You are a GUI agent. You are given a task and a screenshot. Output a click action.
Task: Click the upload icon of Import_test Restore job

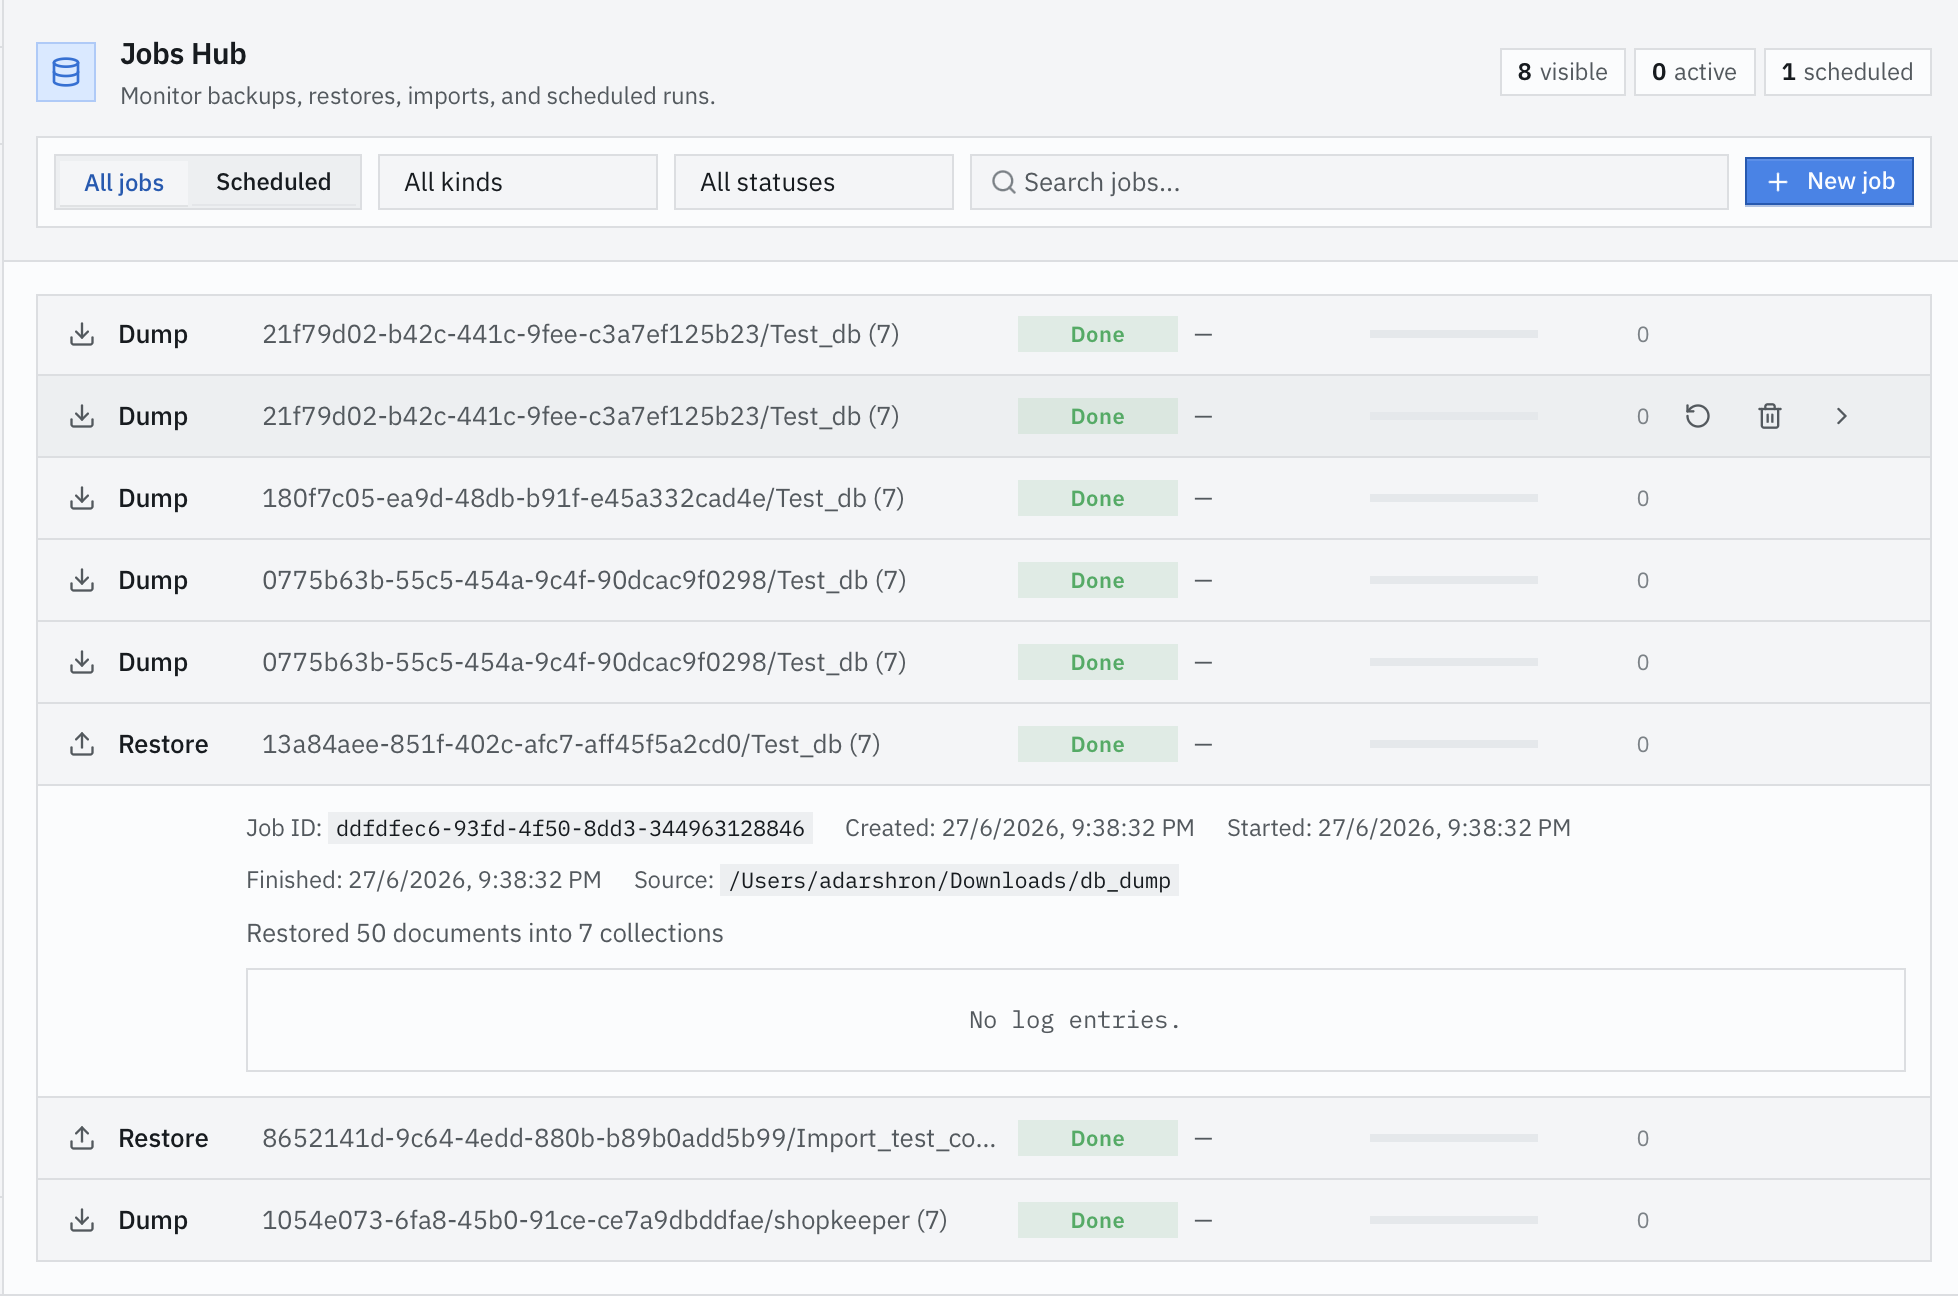pyautogui.click(x=82, y=1138)
